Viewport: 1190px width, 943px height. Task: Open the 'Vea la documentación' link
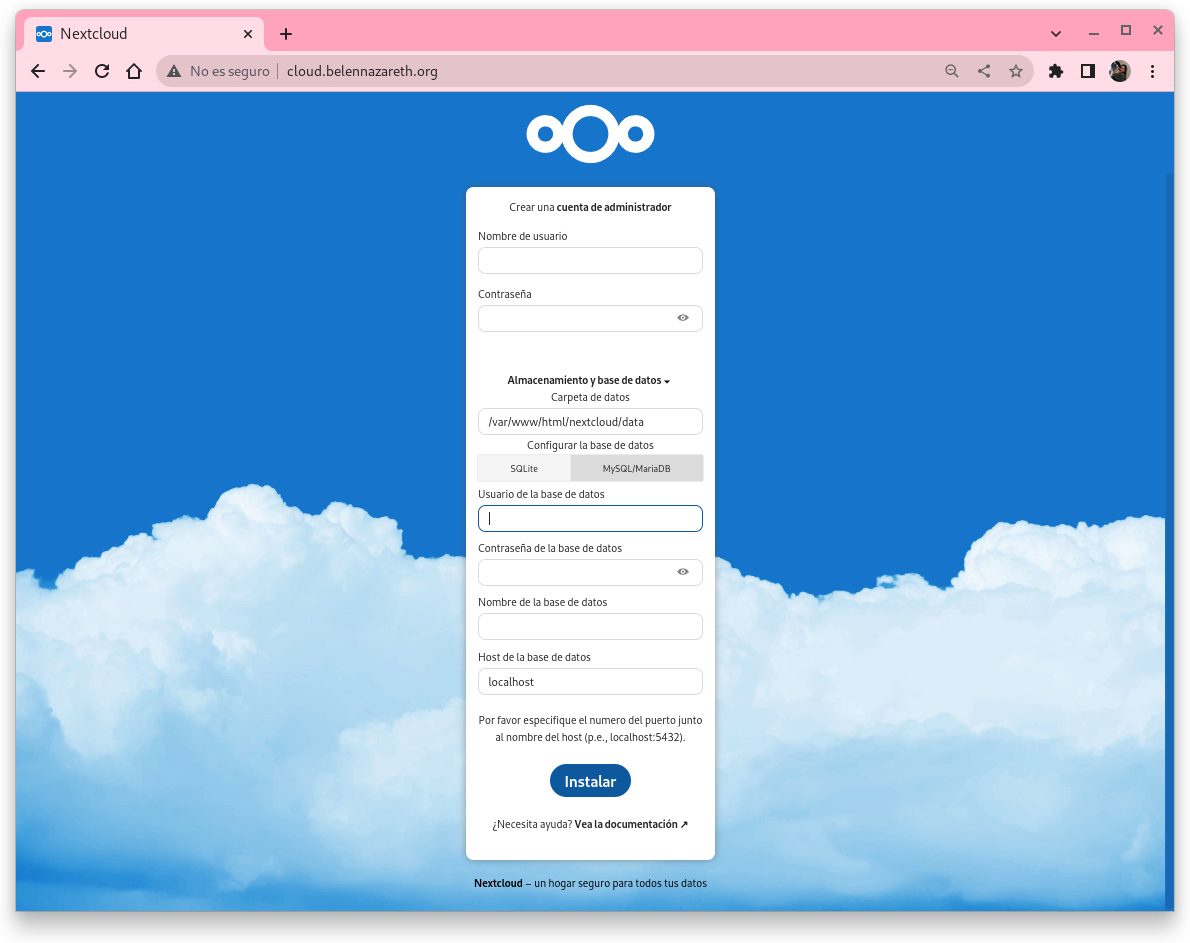(631, 825)
